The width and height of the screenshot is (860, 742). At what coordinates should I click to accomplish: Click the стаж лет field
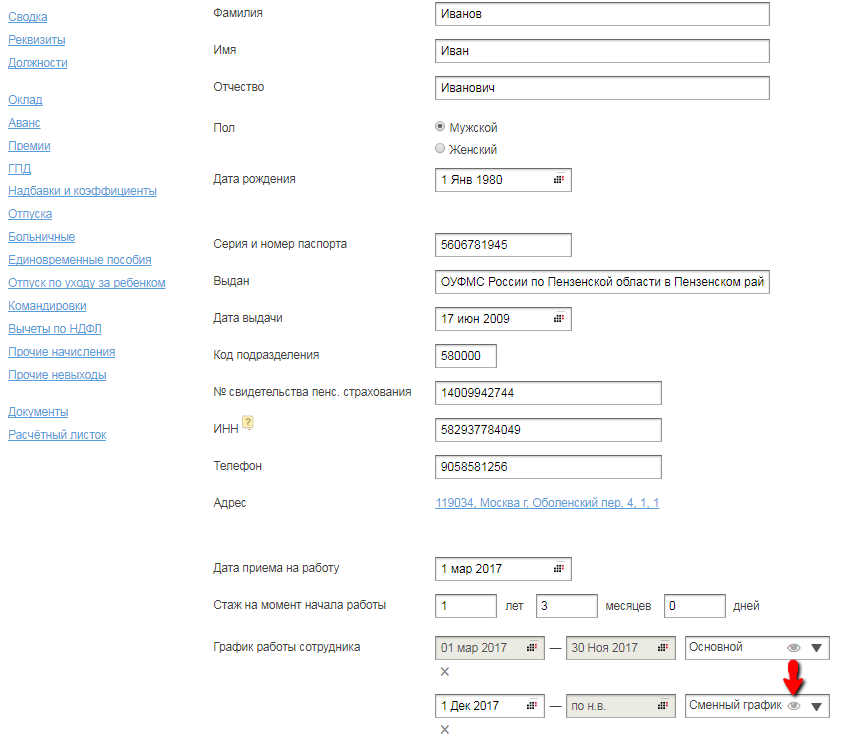[466, 606]
